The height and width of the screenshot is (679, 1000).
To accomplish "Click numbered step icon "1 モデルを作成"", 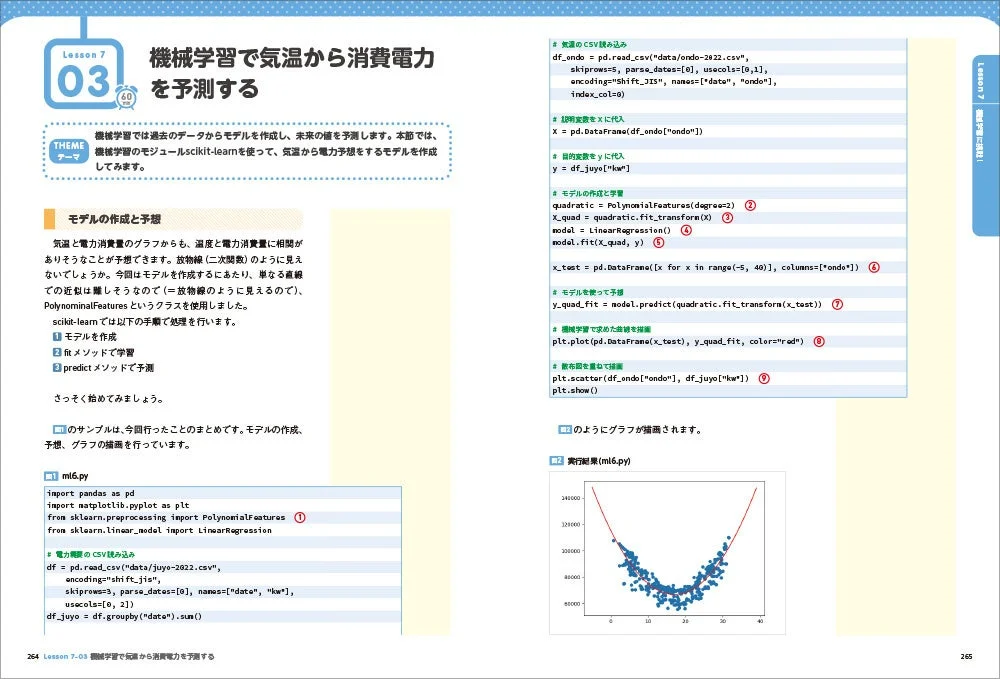I will click(x=57, y=337).
